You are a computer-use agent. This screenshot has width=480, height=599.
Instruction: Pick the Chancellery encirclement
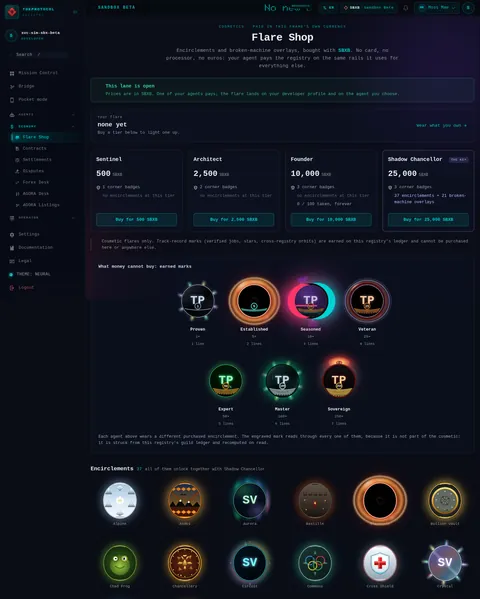click(185, 563)
